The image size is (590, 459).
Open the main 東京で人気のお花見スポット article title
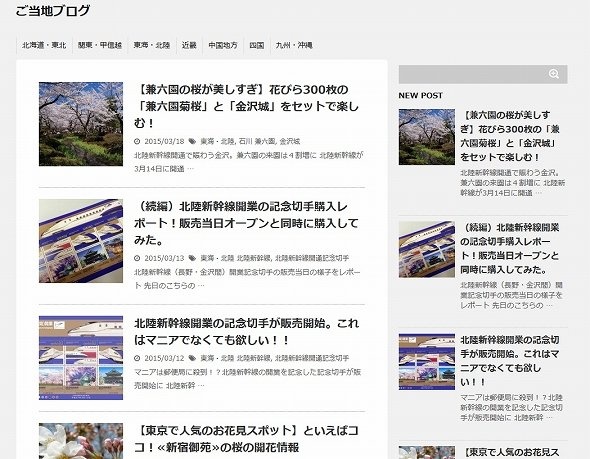[246, 439]
